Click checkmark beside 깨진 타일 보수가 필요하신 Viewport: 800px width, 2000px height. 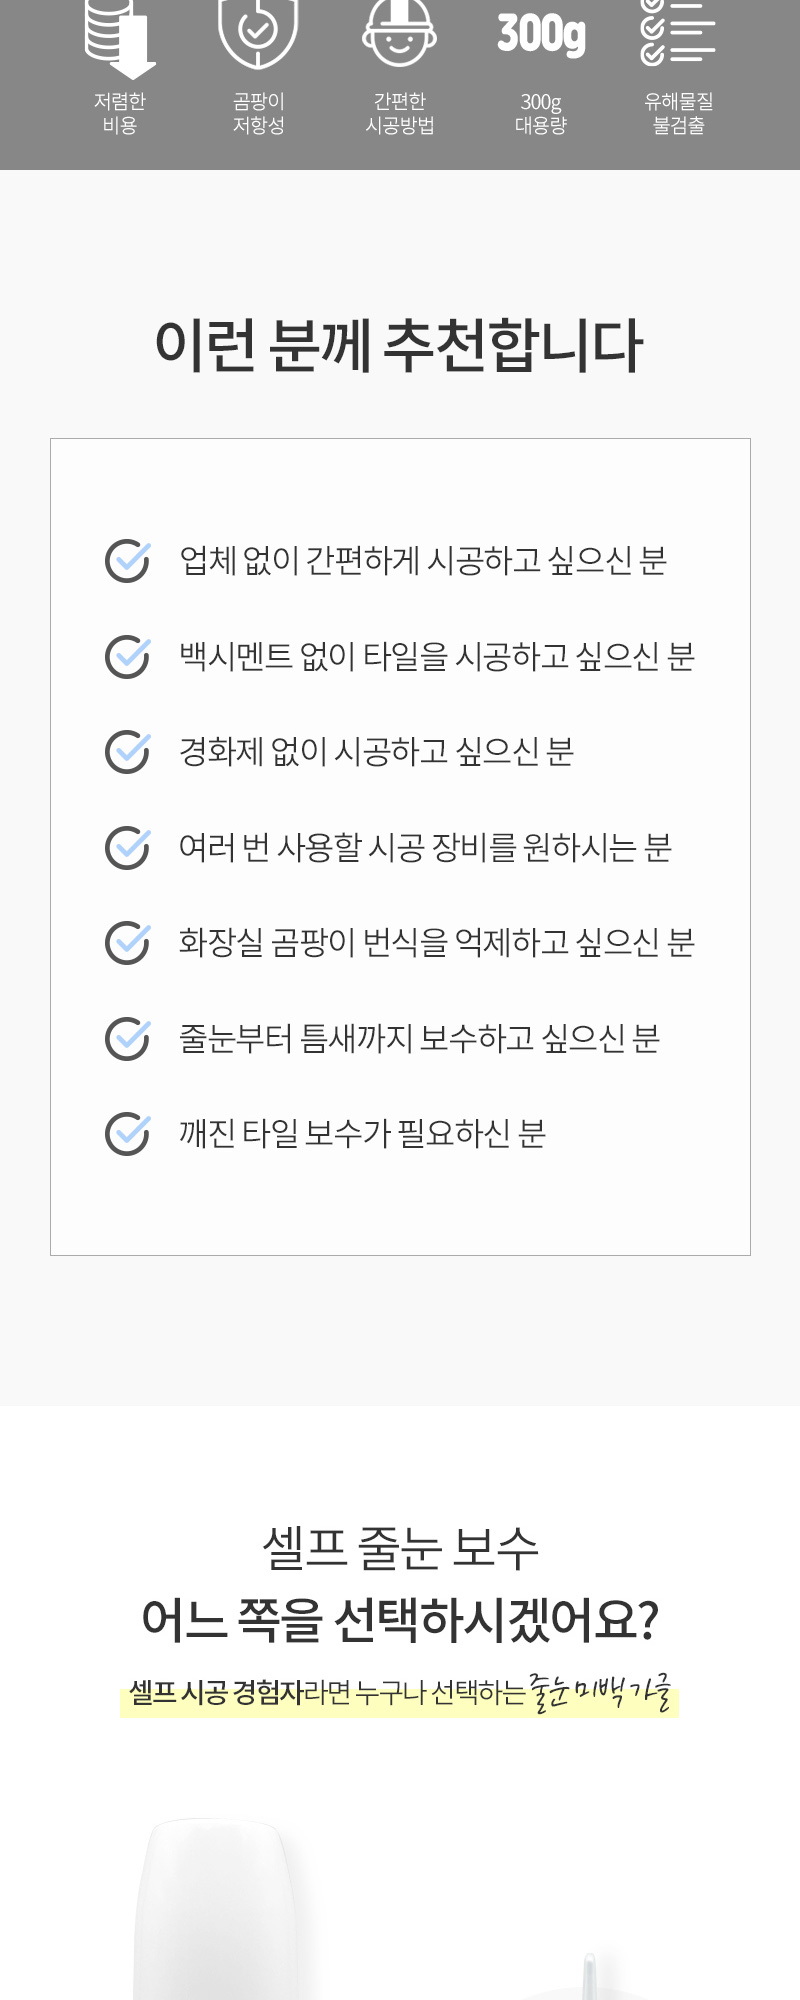pyautogui.click(x=128, y=1133)
